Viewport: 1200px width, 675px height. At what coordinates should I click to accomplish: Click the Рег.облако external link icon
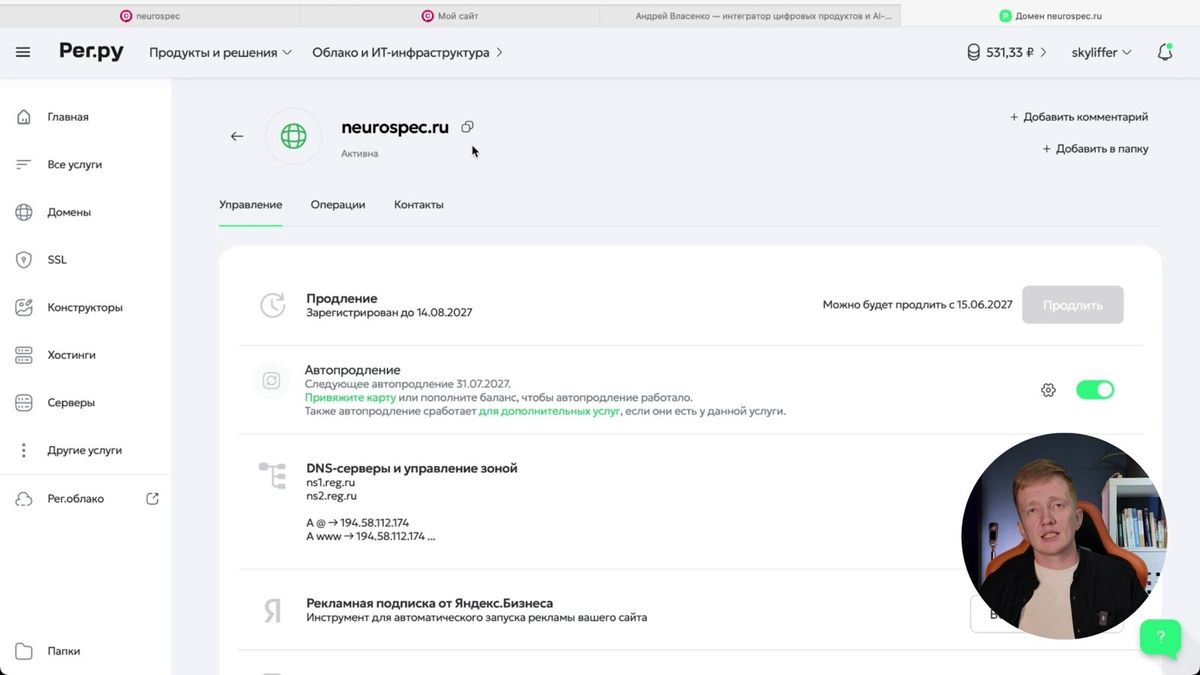(x=152, y=498)
